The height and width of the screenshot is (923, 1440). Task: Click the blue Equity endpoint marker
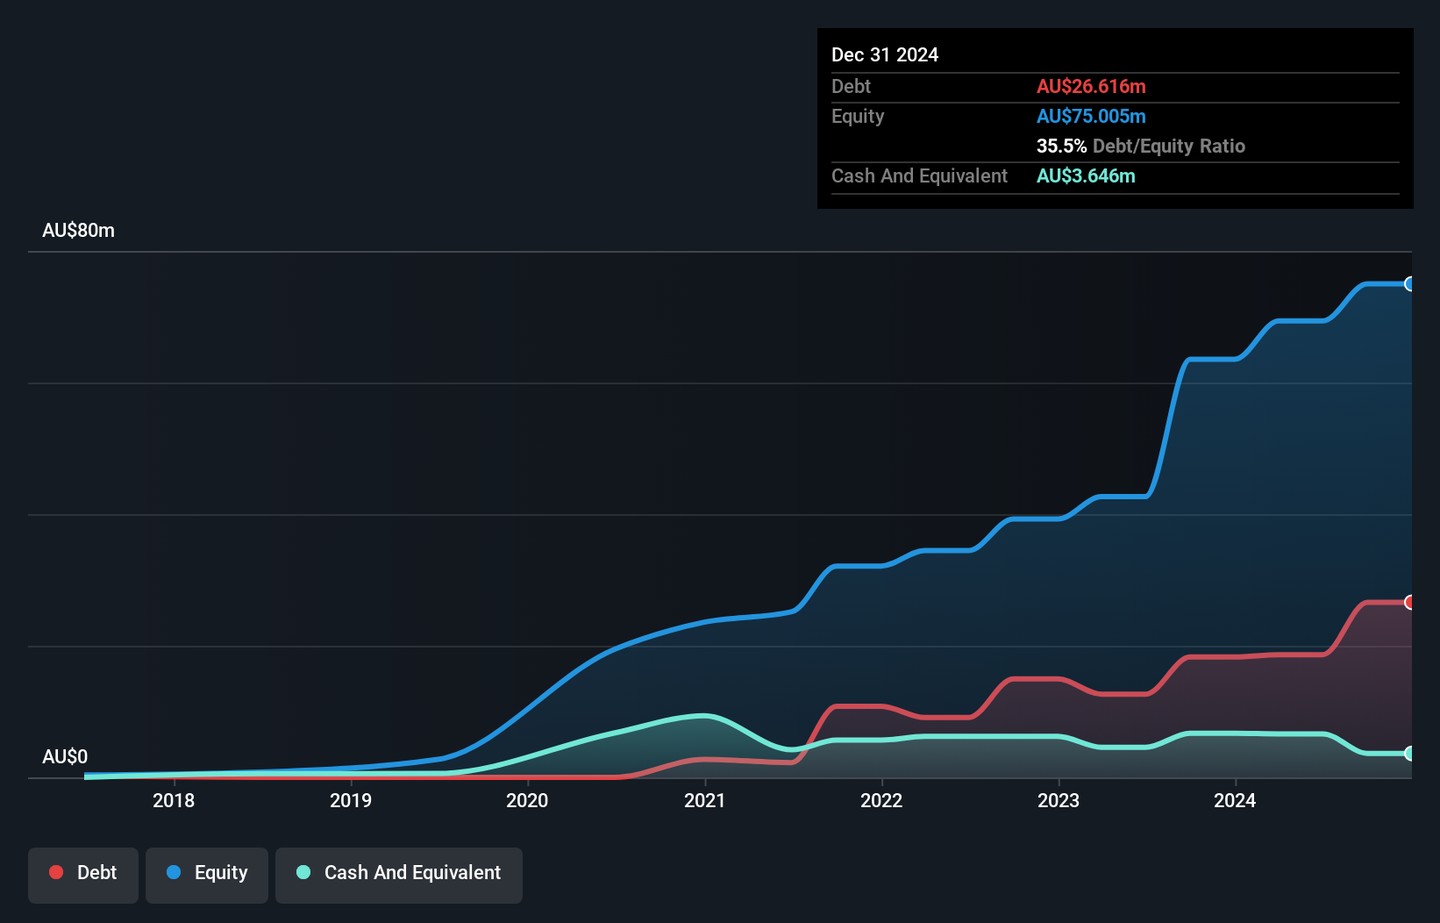click(x=1409, y=284)
